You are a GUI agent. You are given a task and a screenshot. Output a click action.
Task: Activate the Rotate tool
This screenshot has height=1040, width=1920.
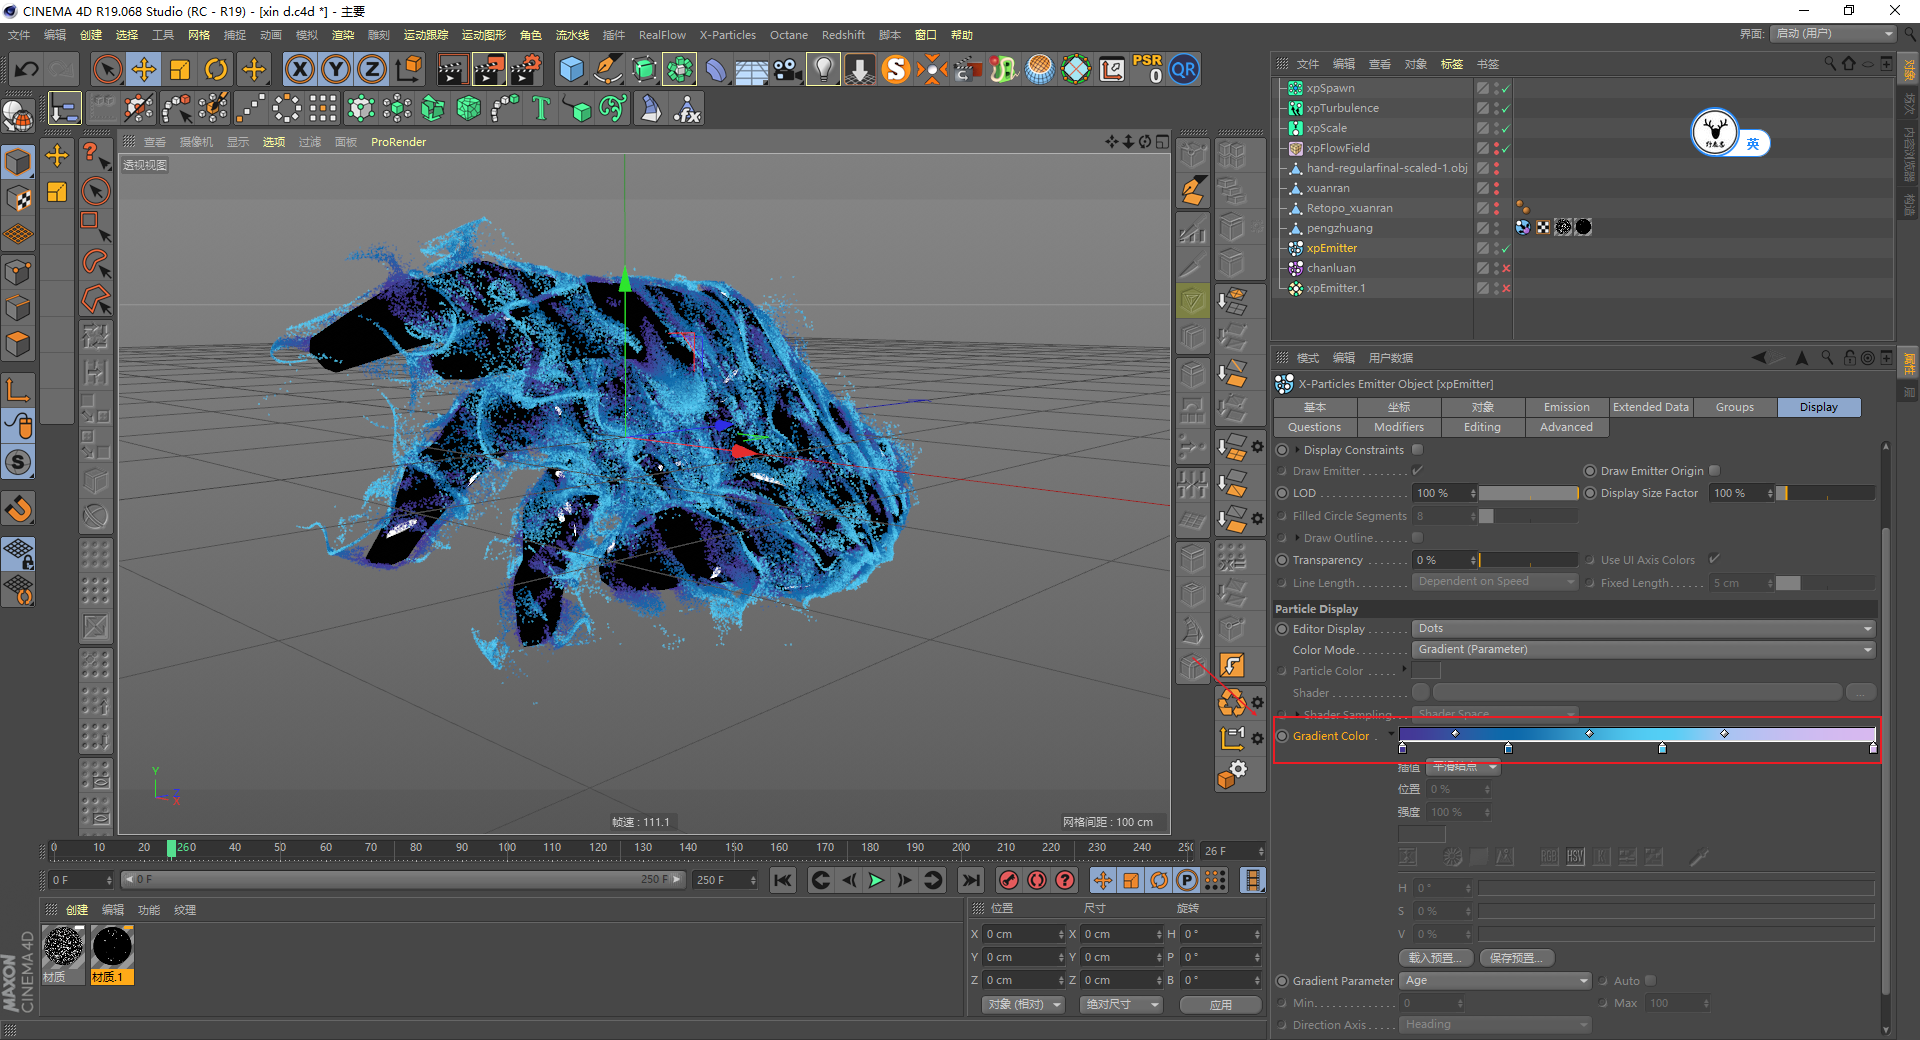[x=216, y=69]
